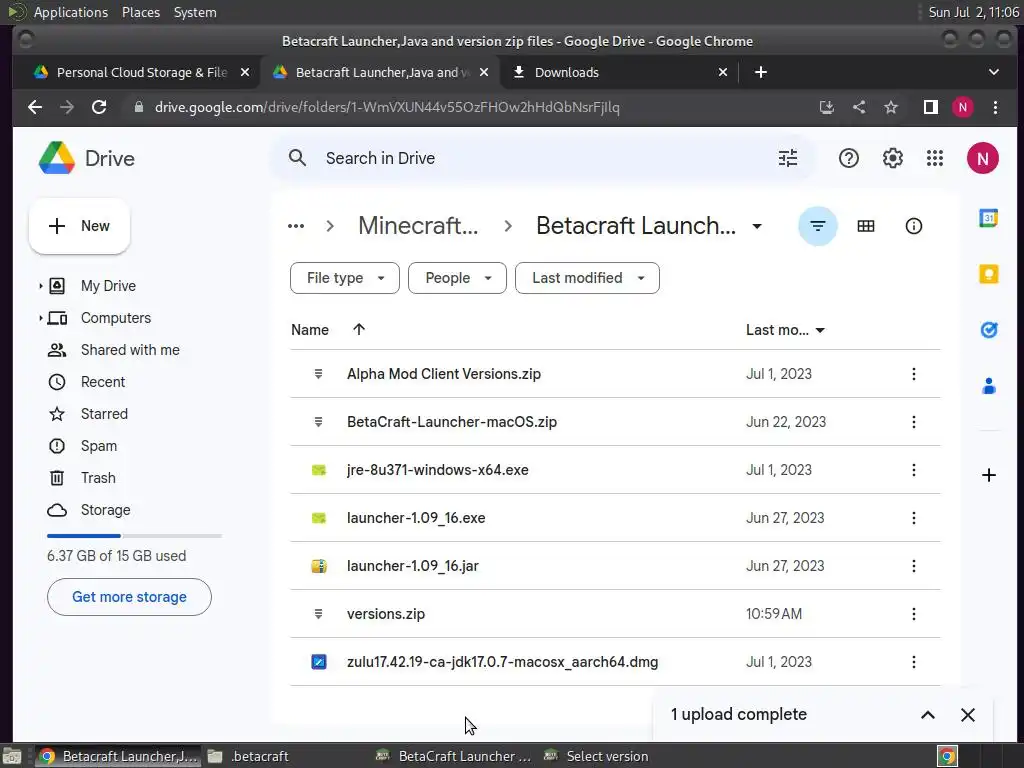Screen dimensions: 1024x768
Task: Switch to Downloads tab
Action: (x=619, y=72)
